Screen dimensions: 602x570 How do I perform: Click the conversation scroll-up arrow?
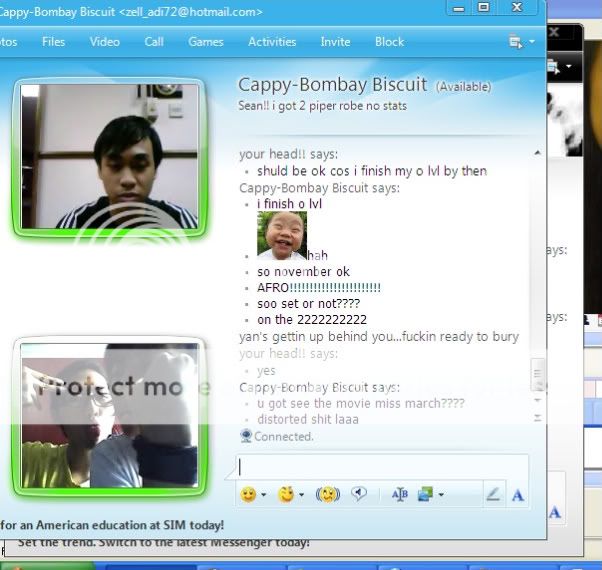[538, 153]
